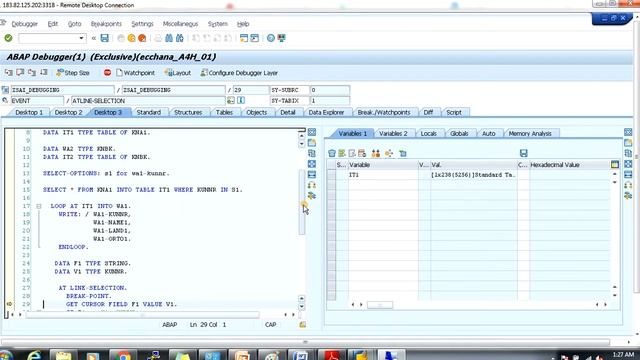Click code line GET CURSOR FIELD F1 VALUE V1
The image size is (640, 360).
(121, 304)
